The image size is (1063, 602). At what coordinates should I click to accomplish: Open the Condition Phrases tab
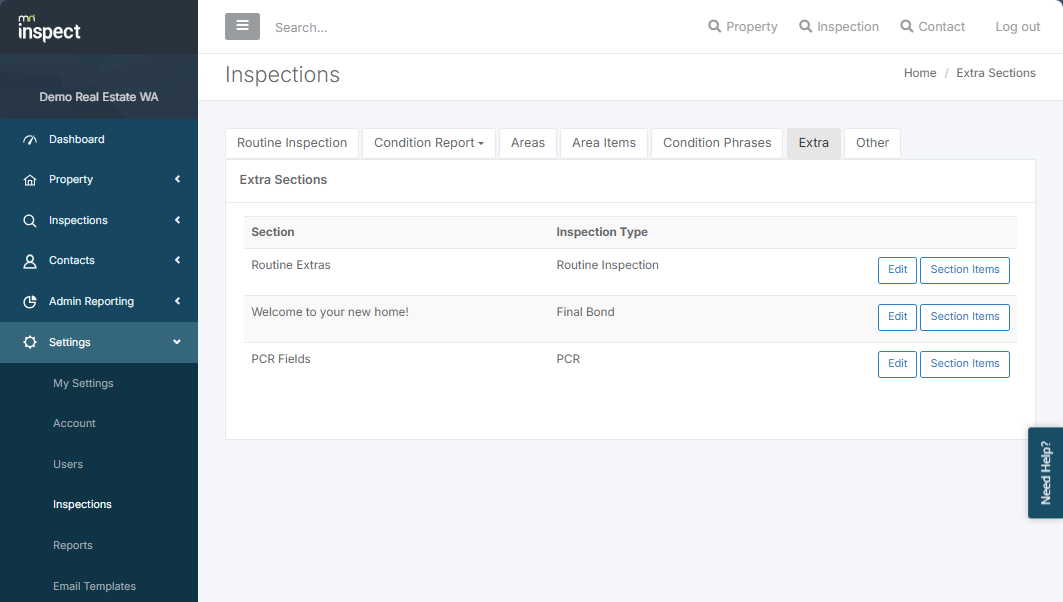[717, 143]
